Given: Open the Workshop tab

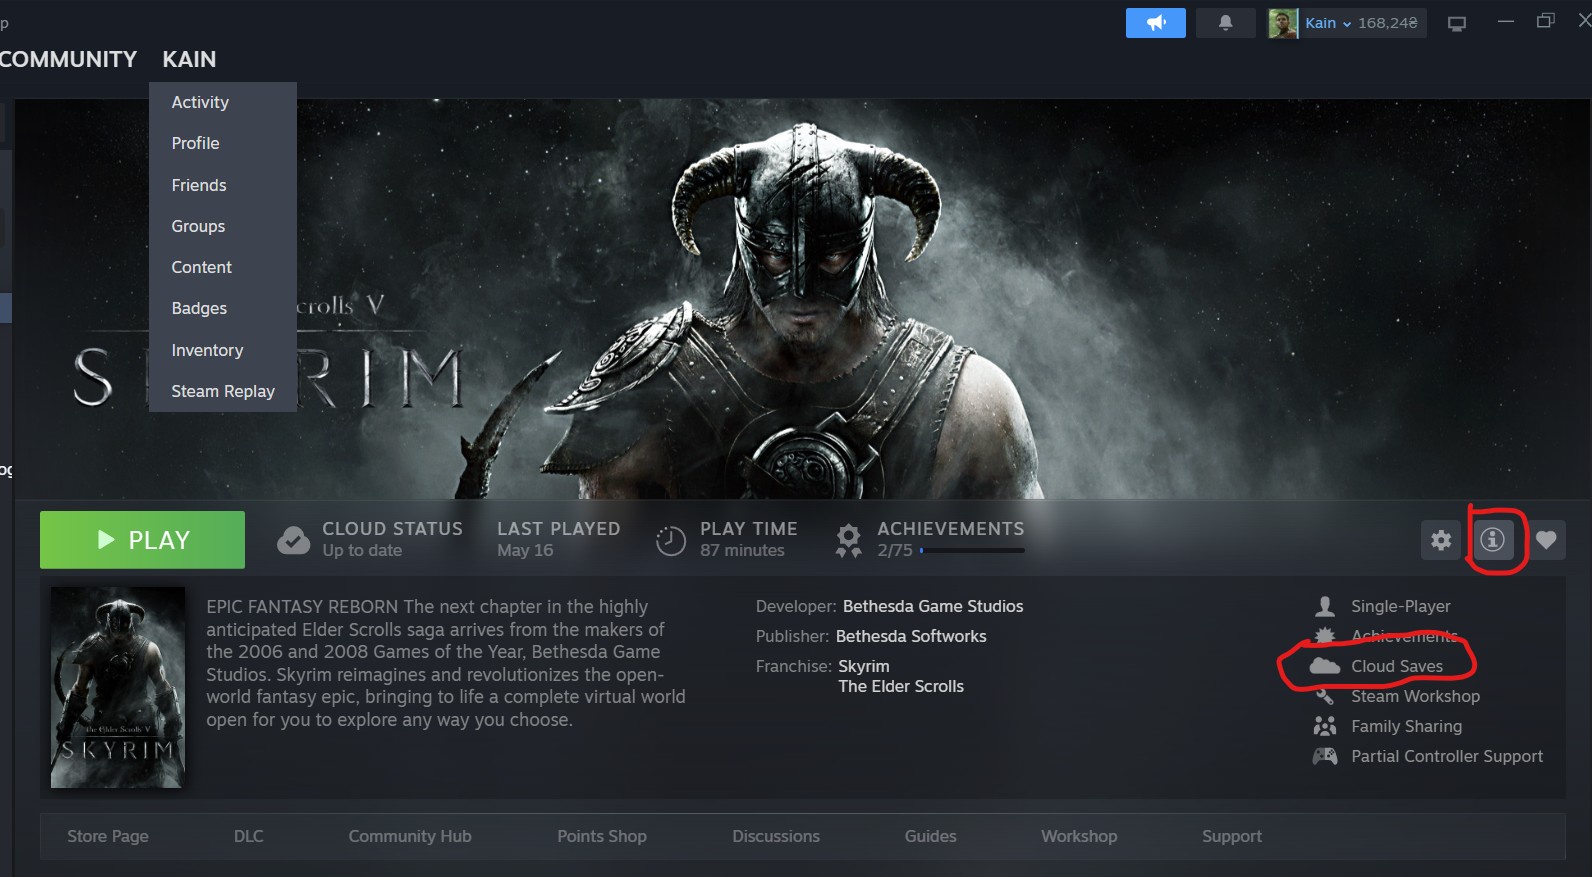Looking at the screenshot, I should point(1079,836).
